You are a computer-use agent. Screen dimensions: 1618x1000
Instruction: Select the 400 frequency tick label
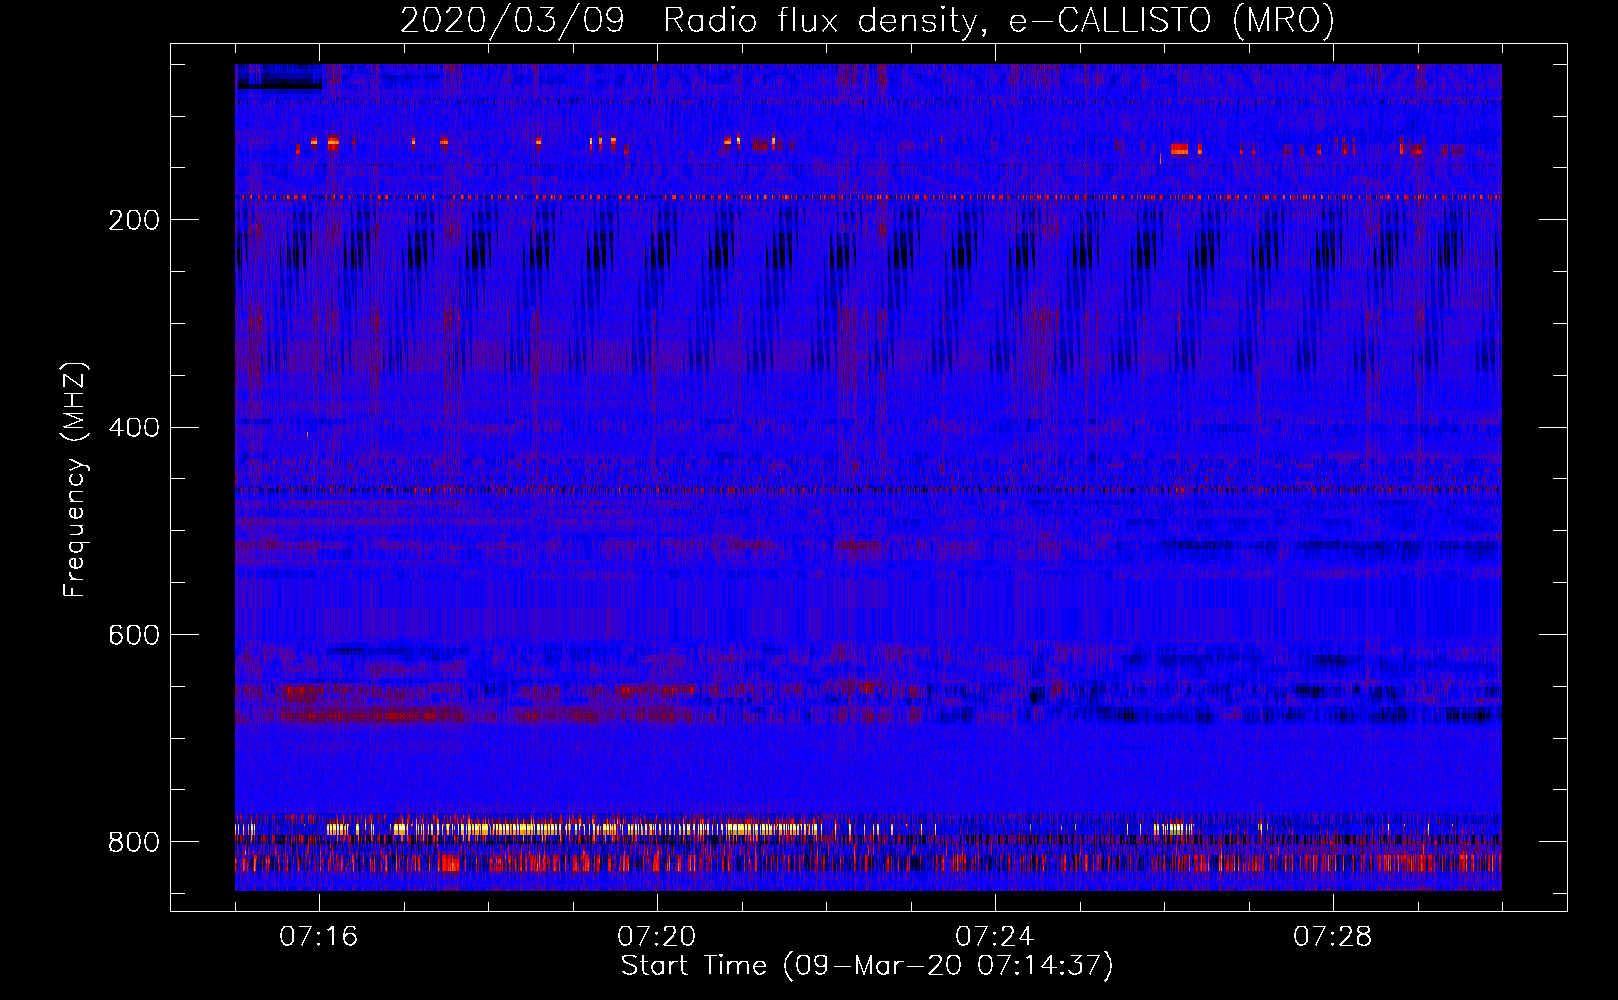click(x=134, y=428)
